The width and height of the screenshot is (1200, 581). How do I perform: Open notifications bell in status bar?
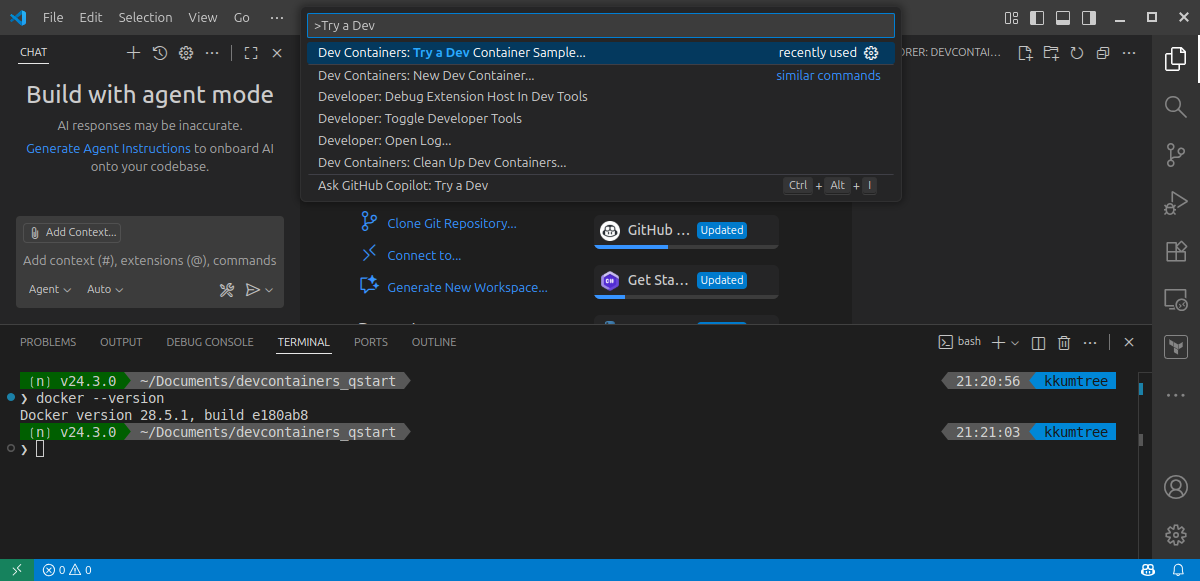click(x=1178, y=570)
